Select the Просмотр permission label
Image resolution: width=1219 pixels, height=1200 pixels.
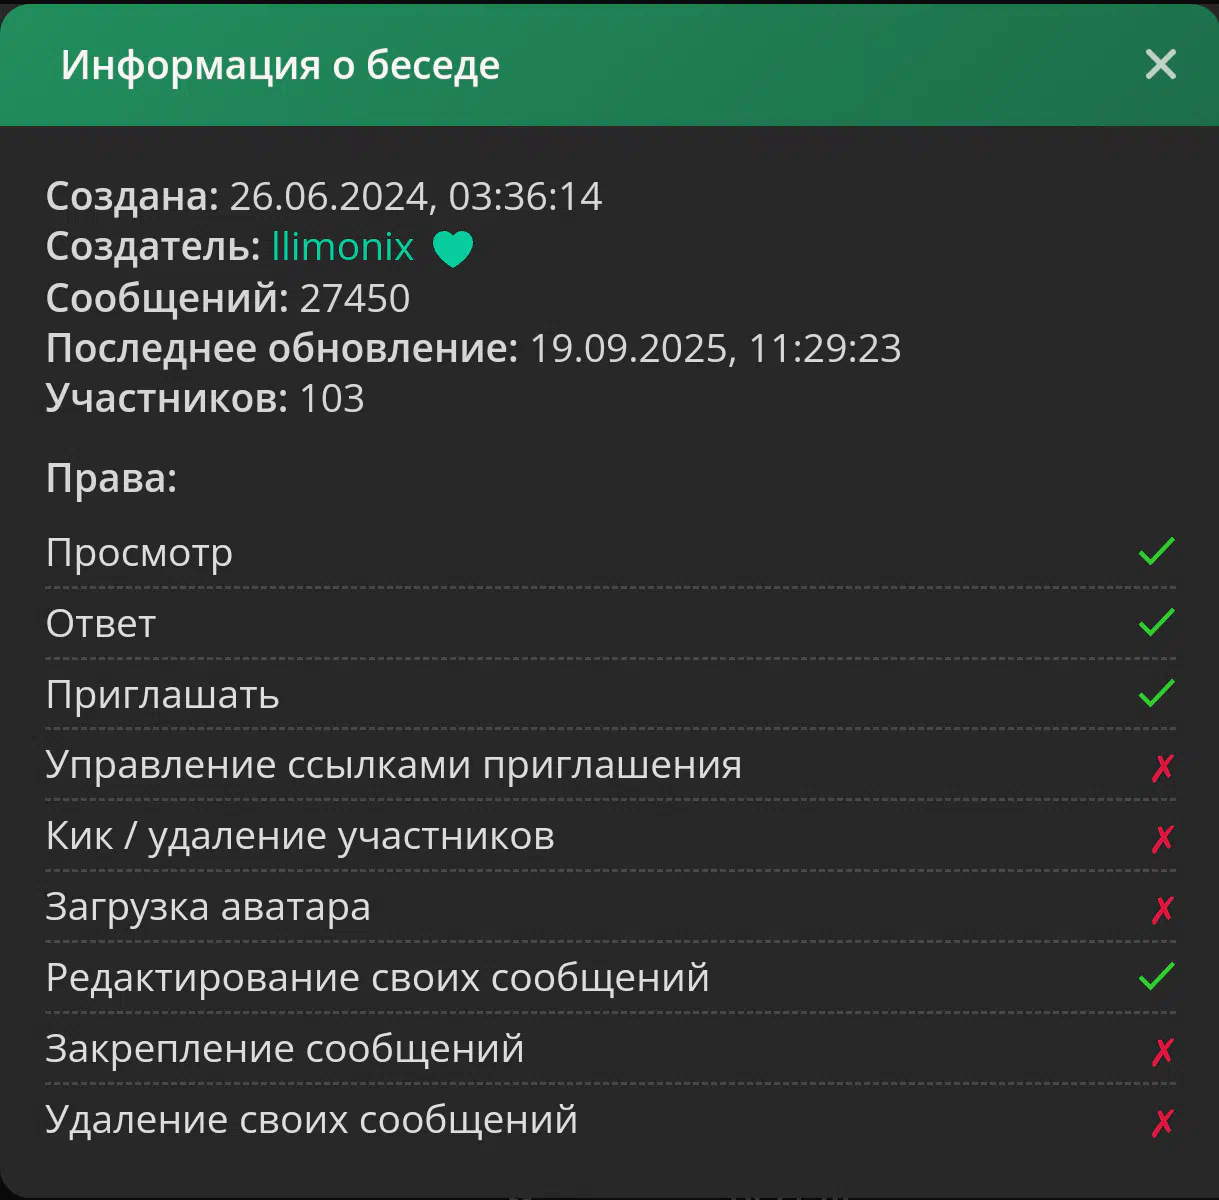[139, 553]
